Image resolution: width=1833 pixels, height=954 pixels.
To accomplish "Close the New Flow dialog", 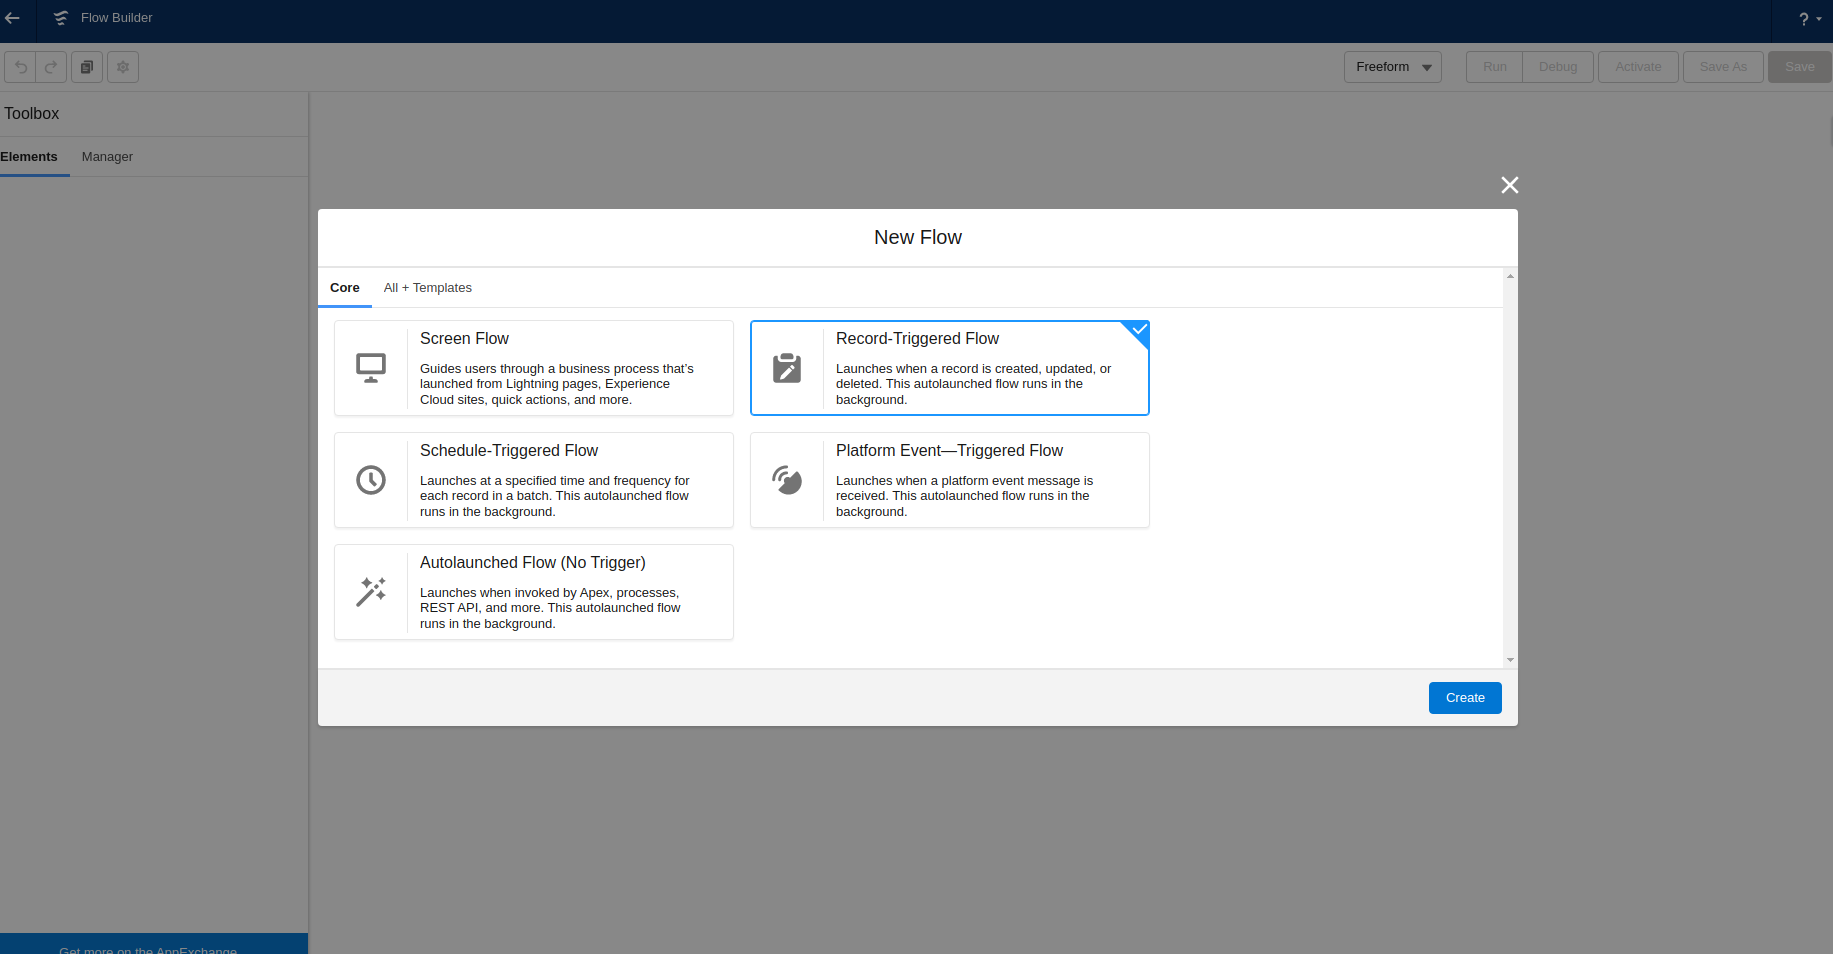I will point(1509,185).
